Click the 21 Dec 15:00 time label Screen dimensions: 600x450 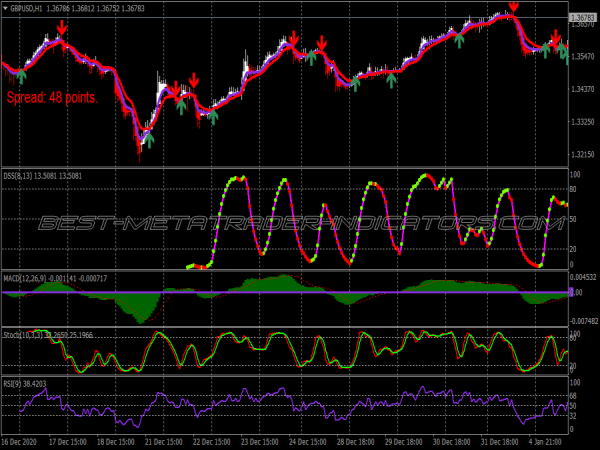tap(163, 442)
